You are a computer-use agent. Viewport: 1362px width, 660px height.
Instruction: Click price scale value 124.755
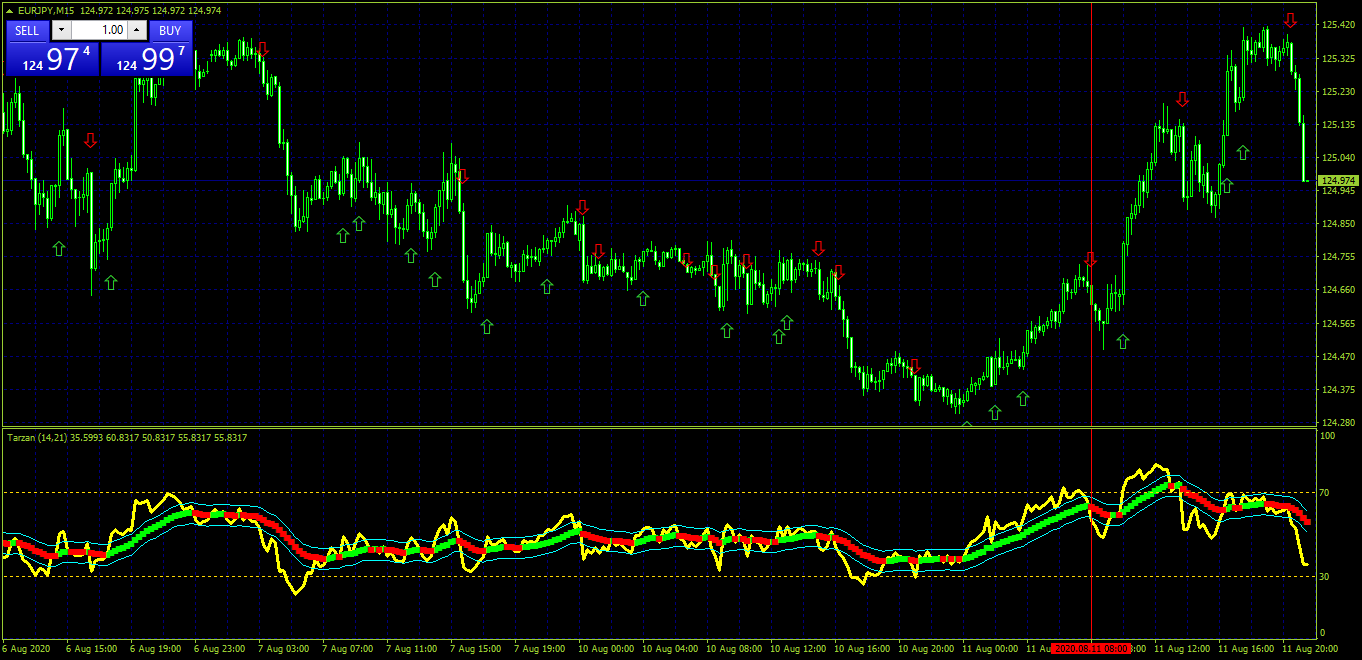[1337, 256]
